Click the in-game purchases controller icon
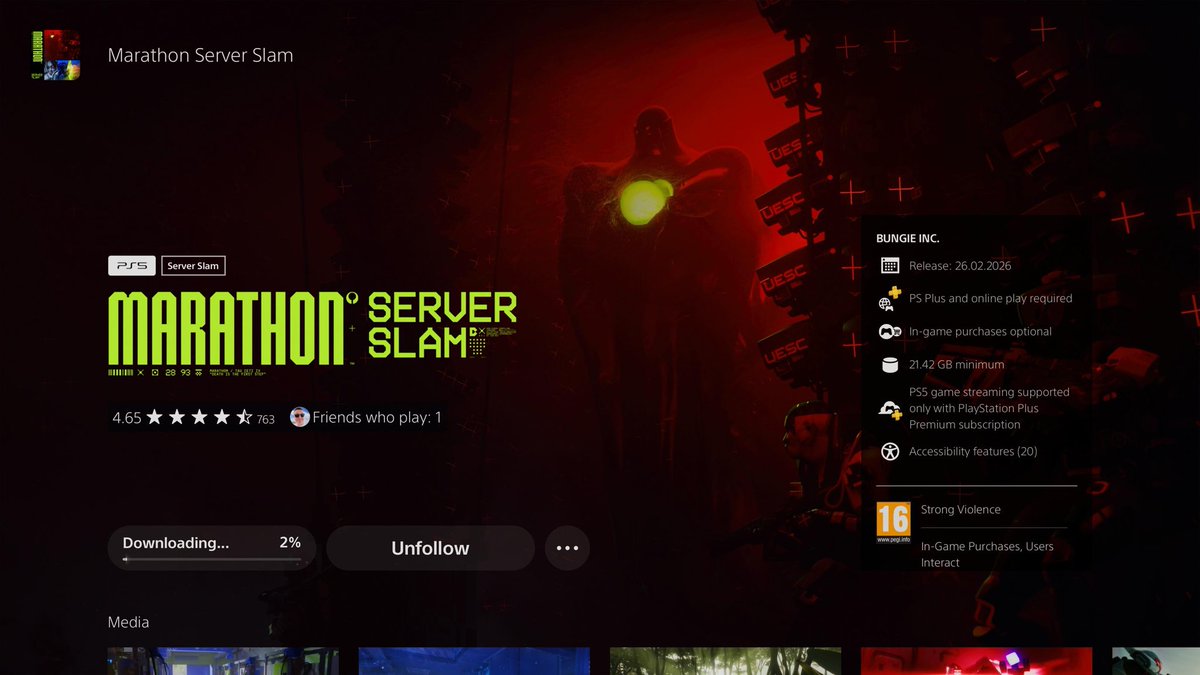 [x=890, y=332]
